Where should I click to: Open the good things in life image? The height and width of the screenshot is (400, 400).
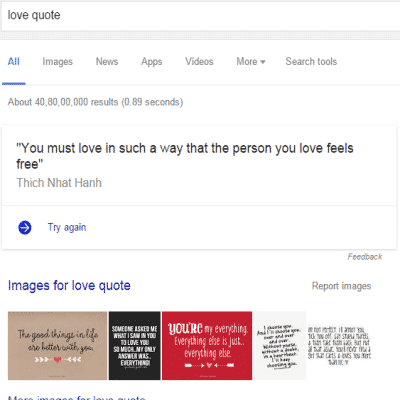pyautogui.click(x=57, y=346)
